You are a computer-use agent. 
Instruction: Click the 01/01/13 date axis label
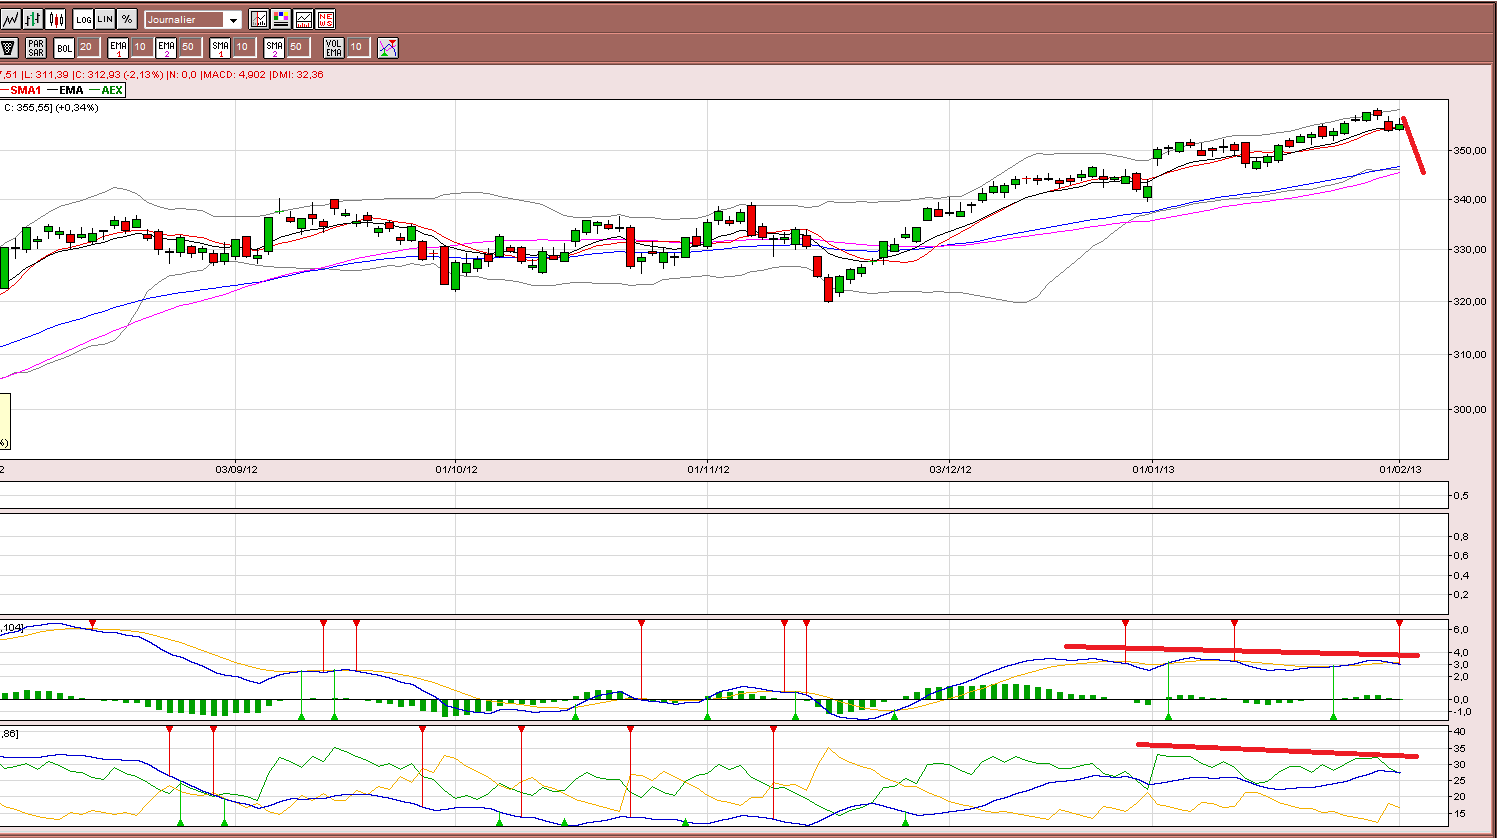(1153, 469)
